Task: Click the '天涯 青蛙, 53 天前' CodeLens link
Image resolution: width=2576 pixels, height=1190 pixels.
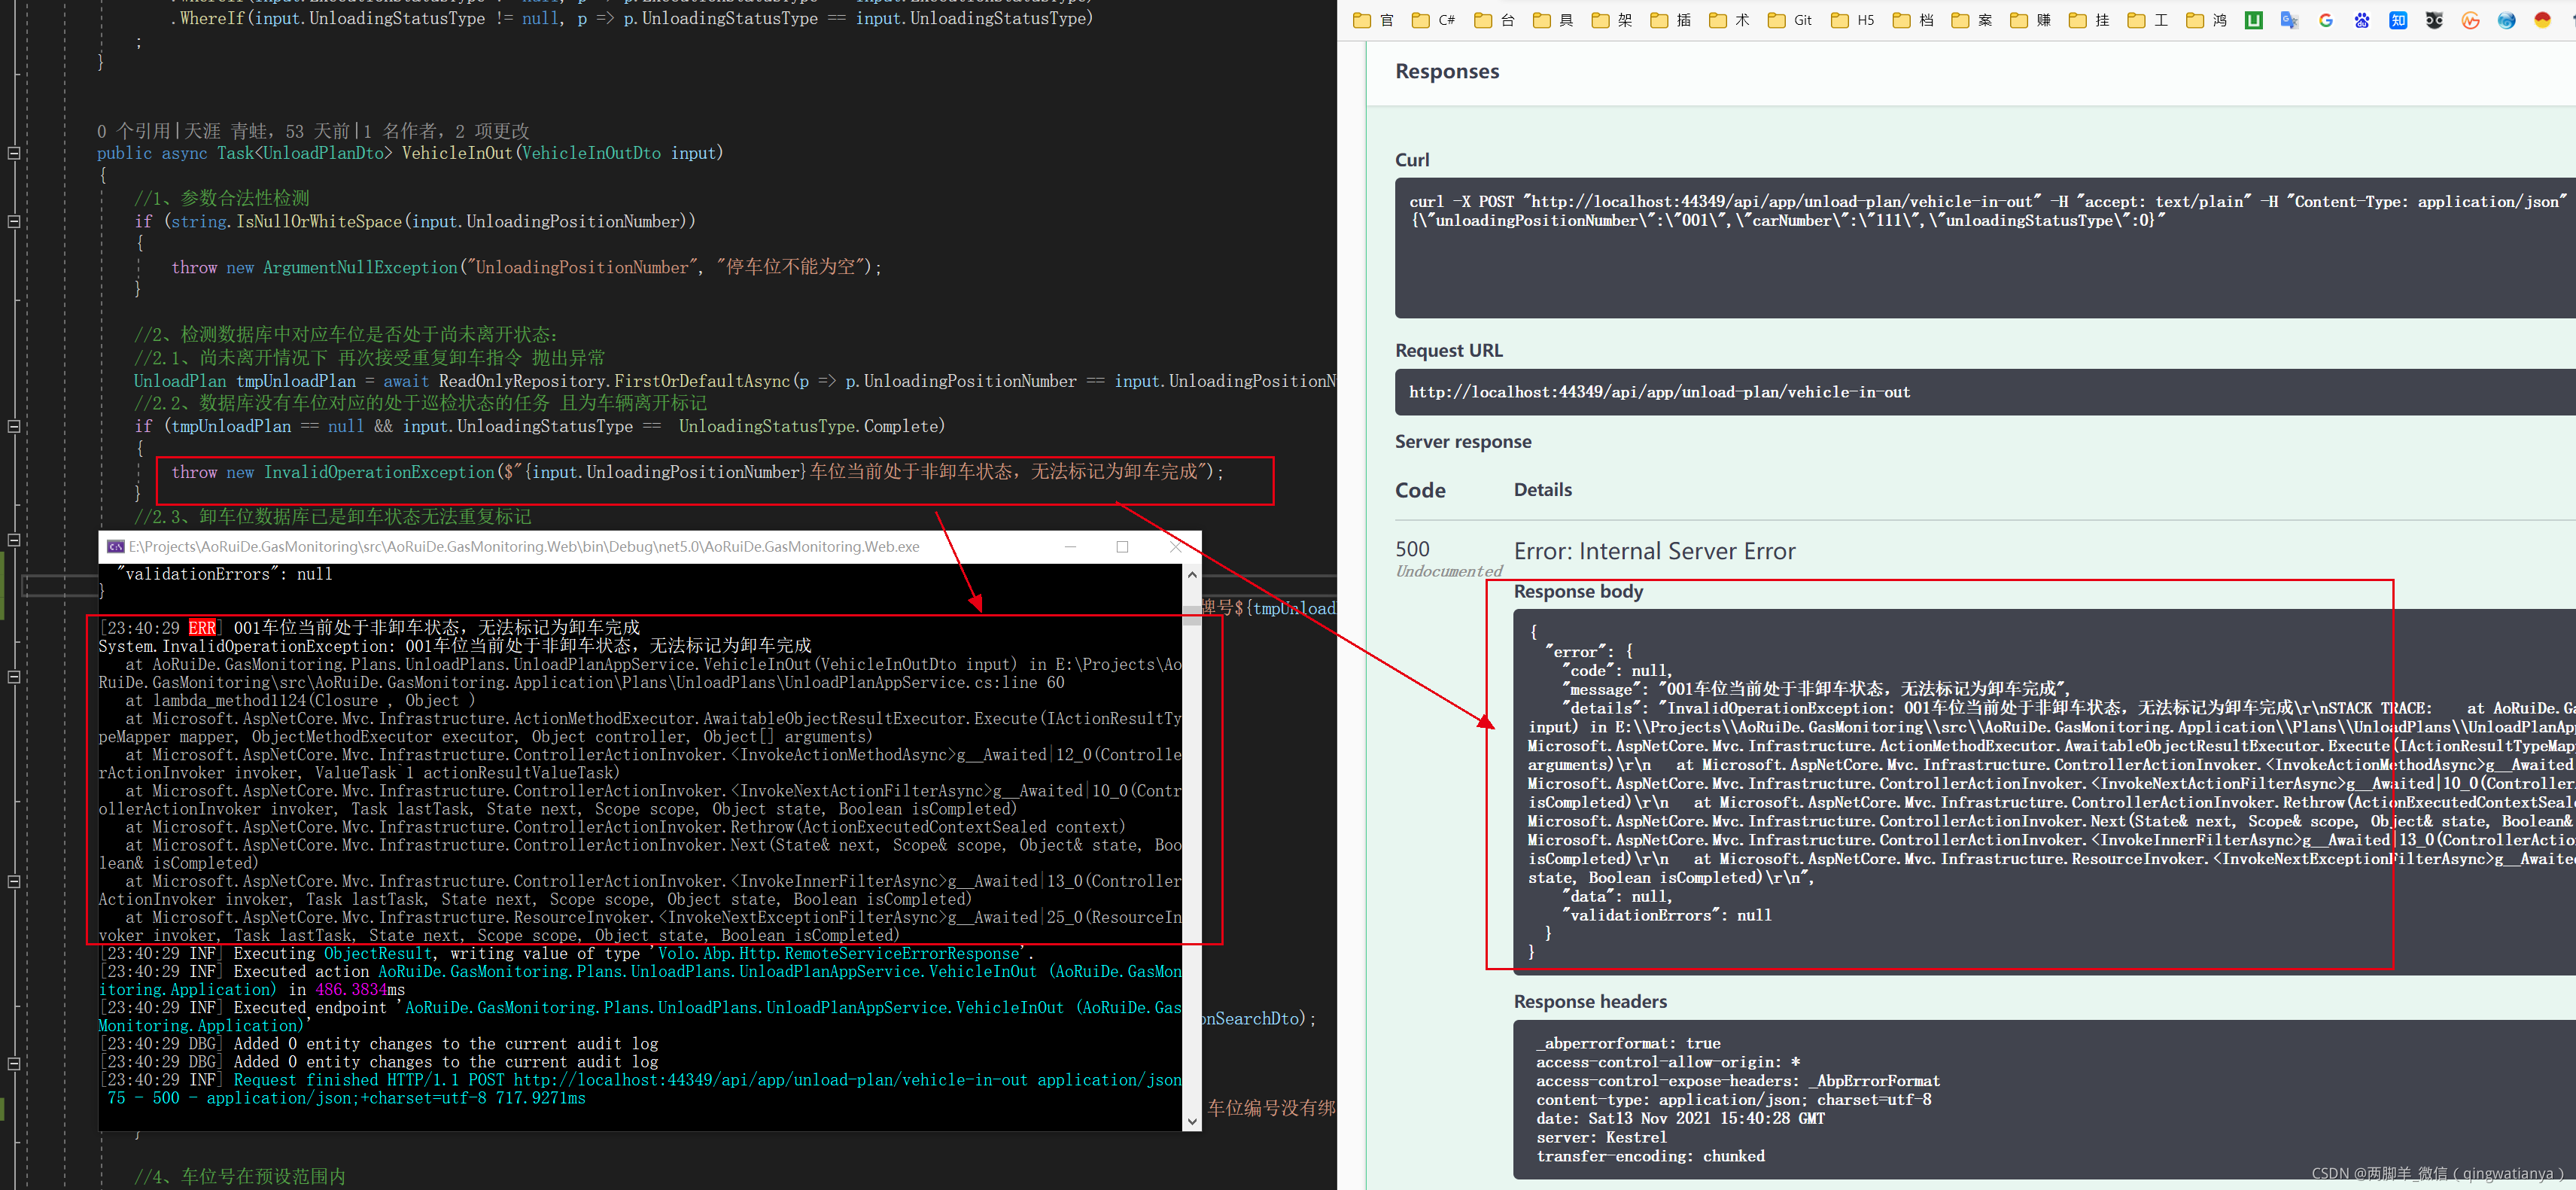Action: point(267,131)
